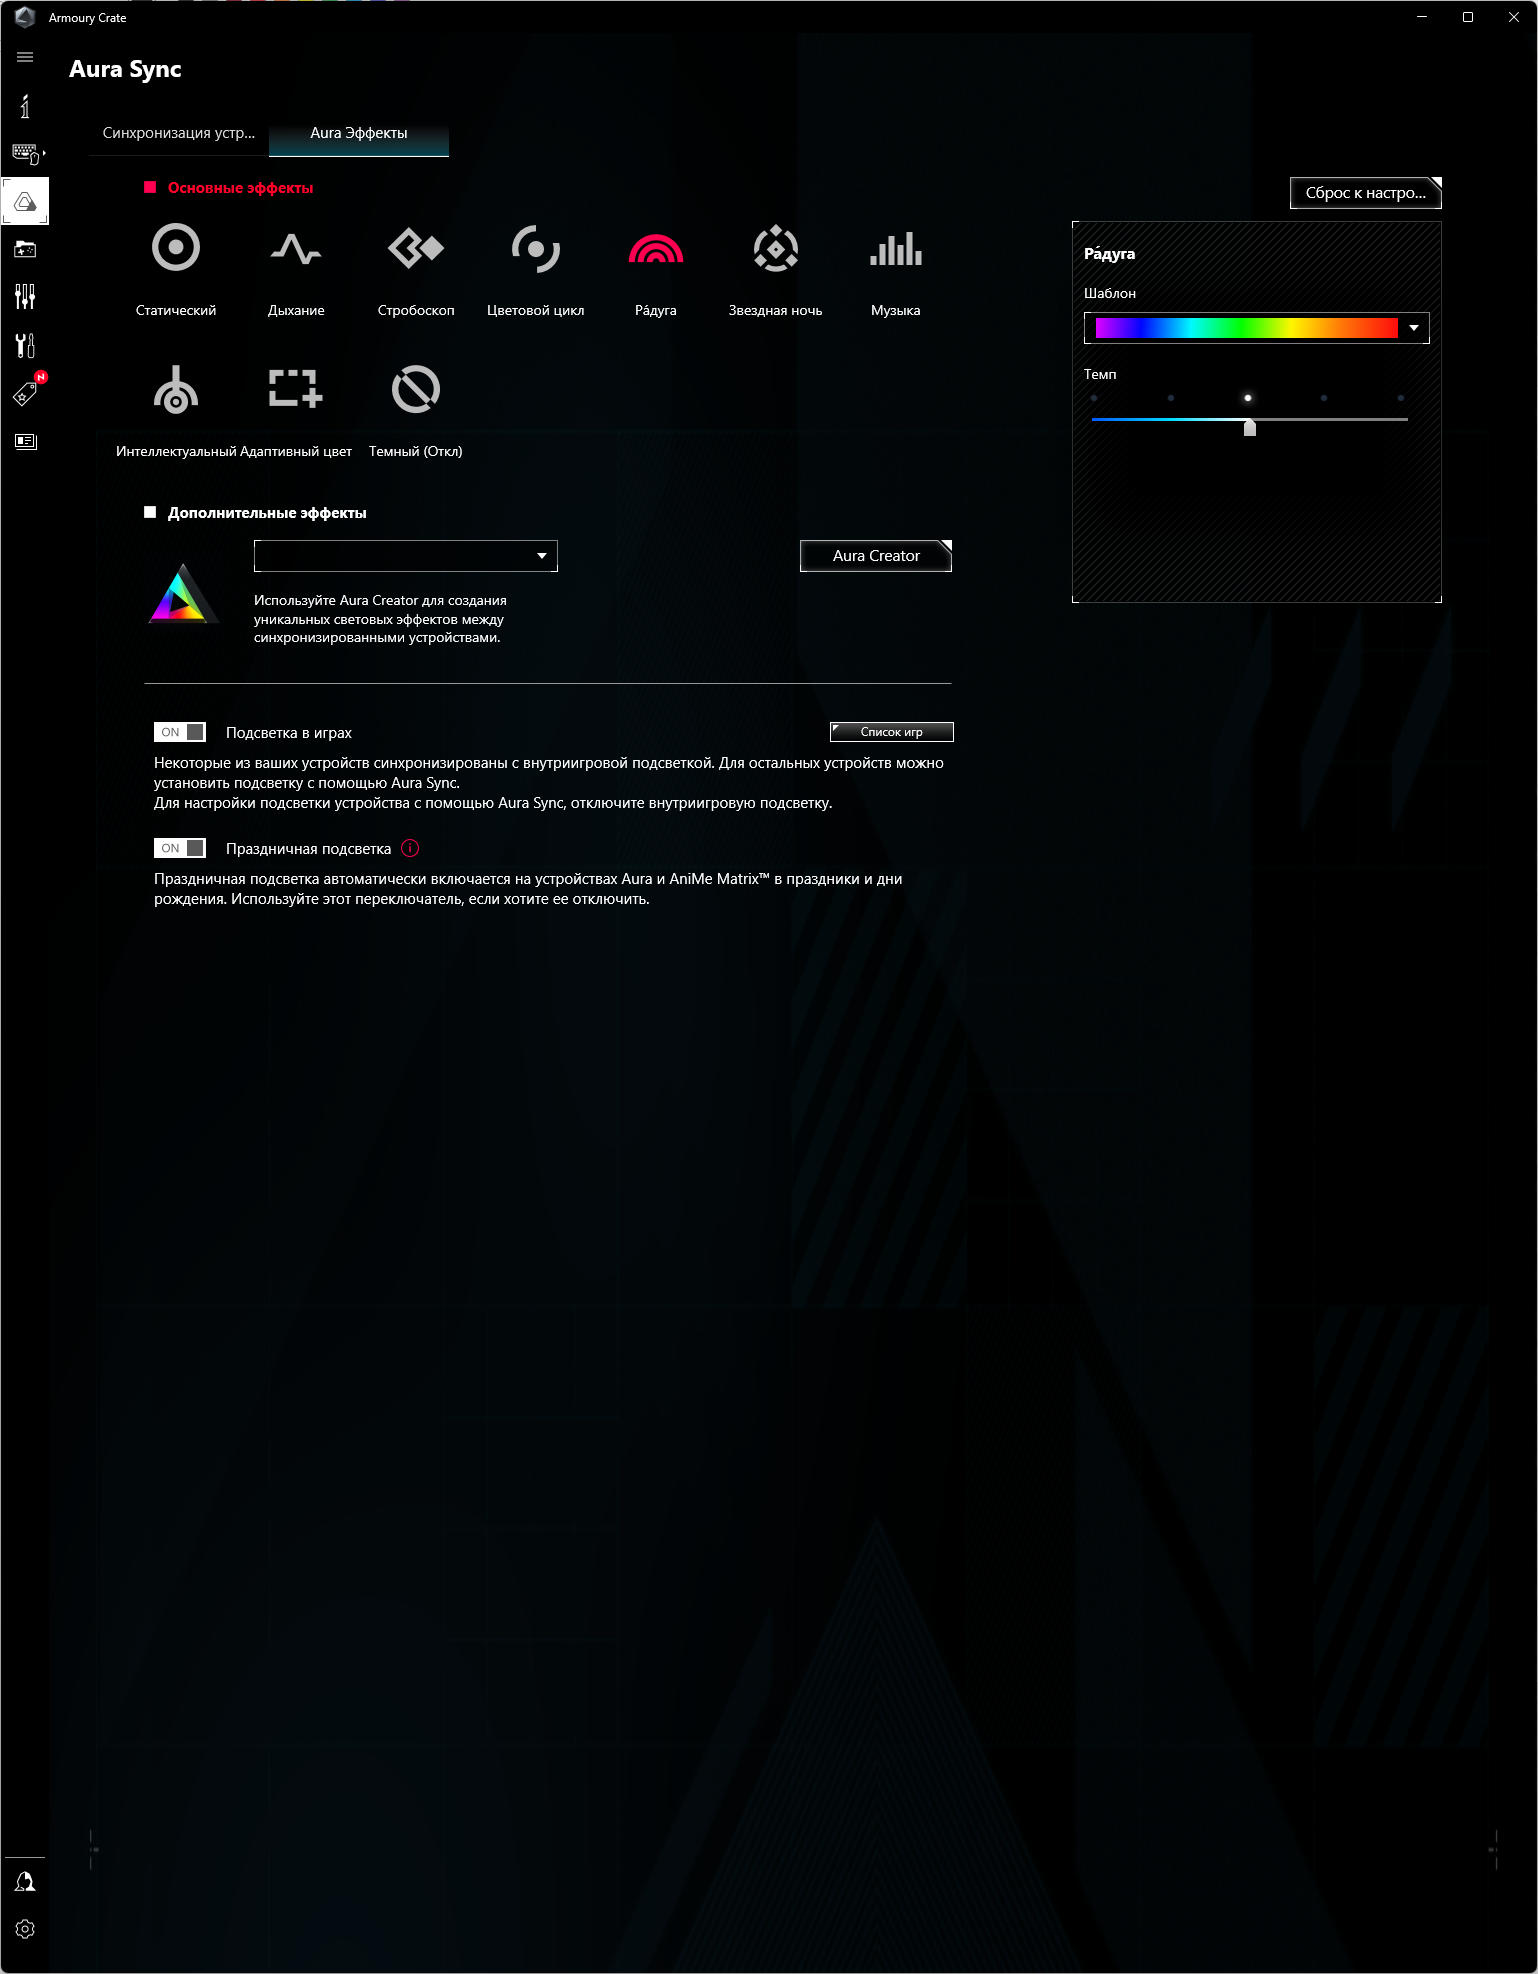Viewport: 1538px width, 1974px height.
Task: Launch Aura Creator with its button
Action: click(876, 556)
